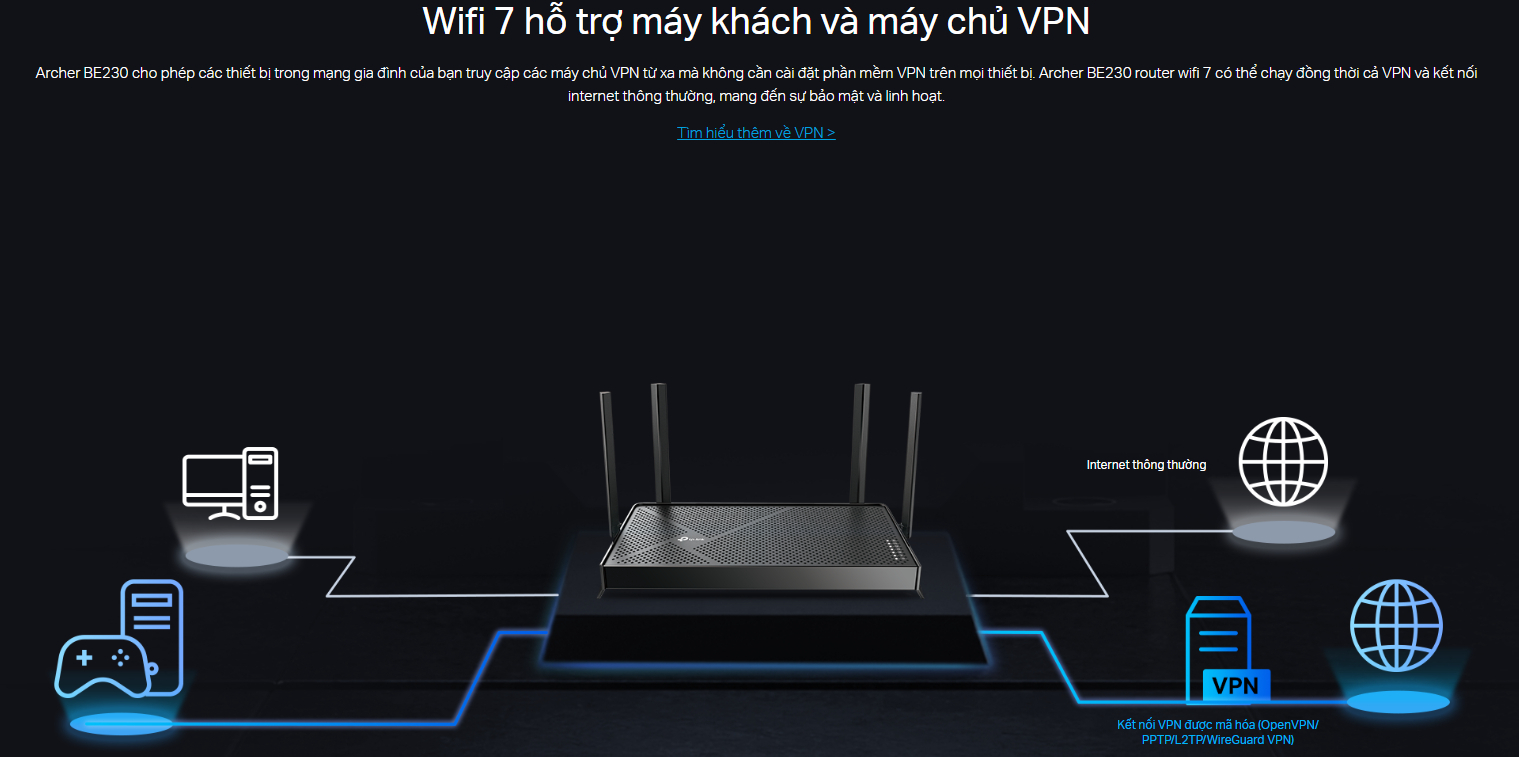Click the white globe icon for regular internet
Screen dimensions: 1519x757
[1283, 462]
